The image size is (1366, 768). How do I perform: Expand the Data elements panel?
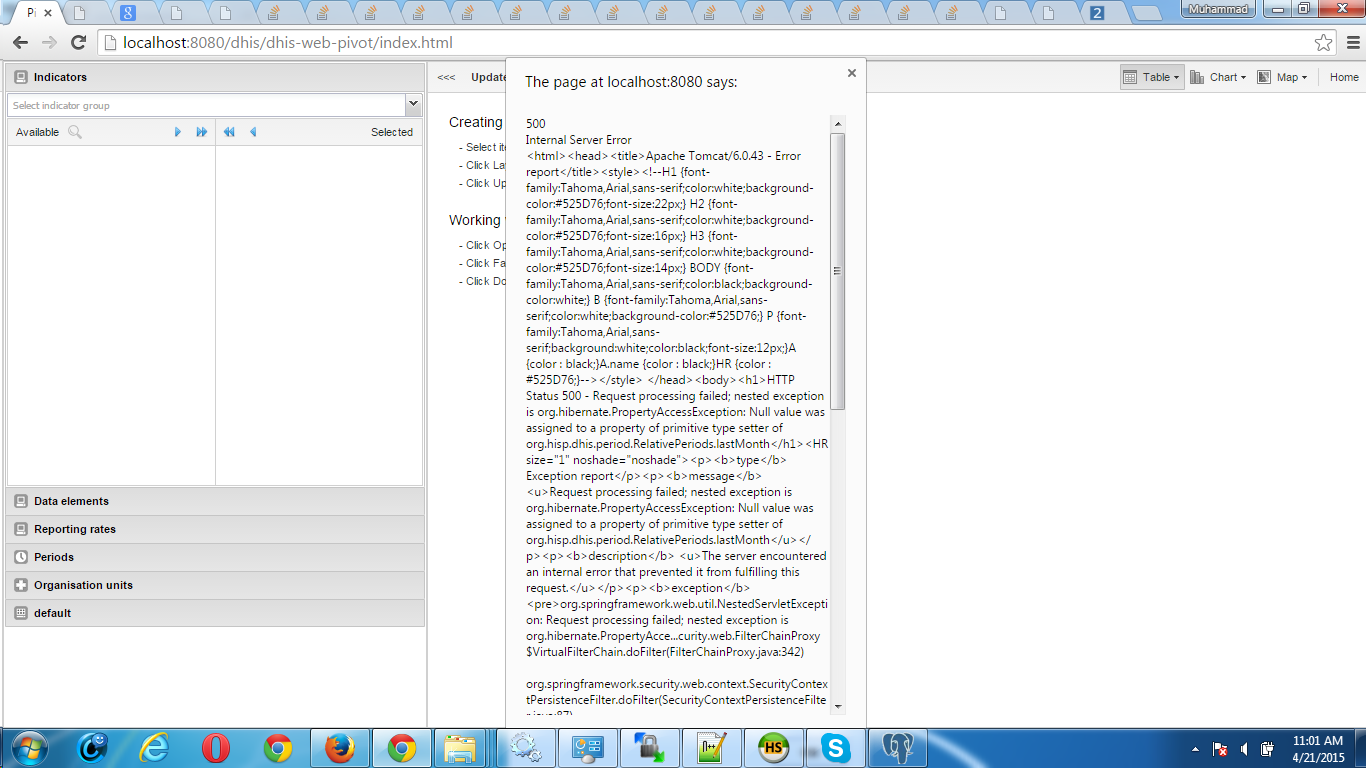pos(215,501)
